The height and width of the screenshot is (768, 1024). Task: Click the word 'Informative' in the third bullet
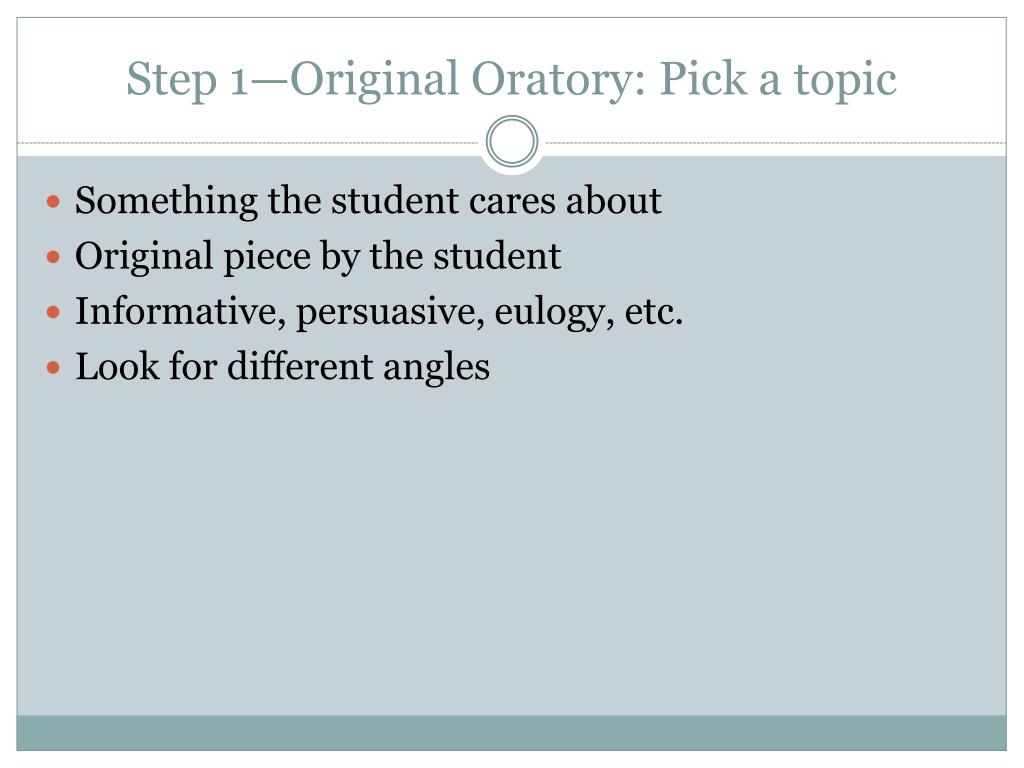[x=181, y=311]
